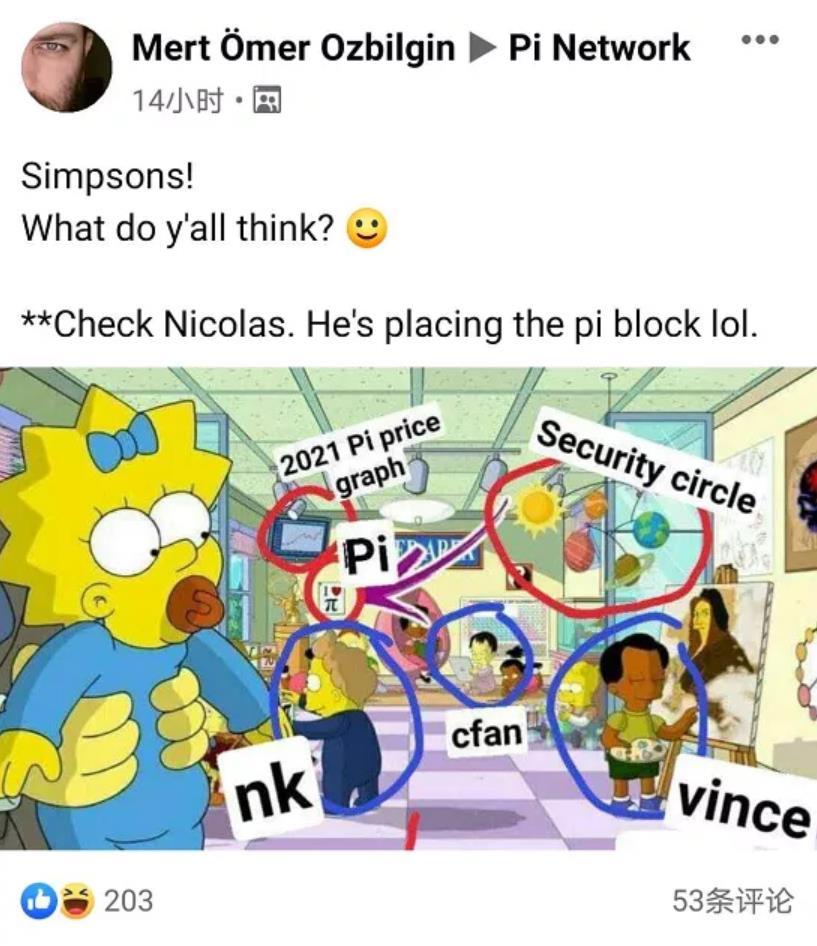Image resolution: width=817 pixels, height=946 pixels.
Task: Click the arrow between author and group name
Action: [482, 48]
